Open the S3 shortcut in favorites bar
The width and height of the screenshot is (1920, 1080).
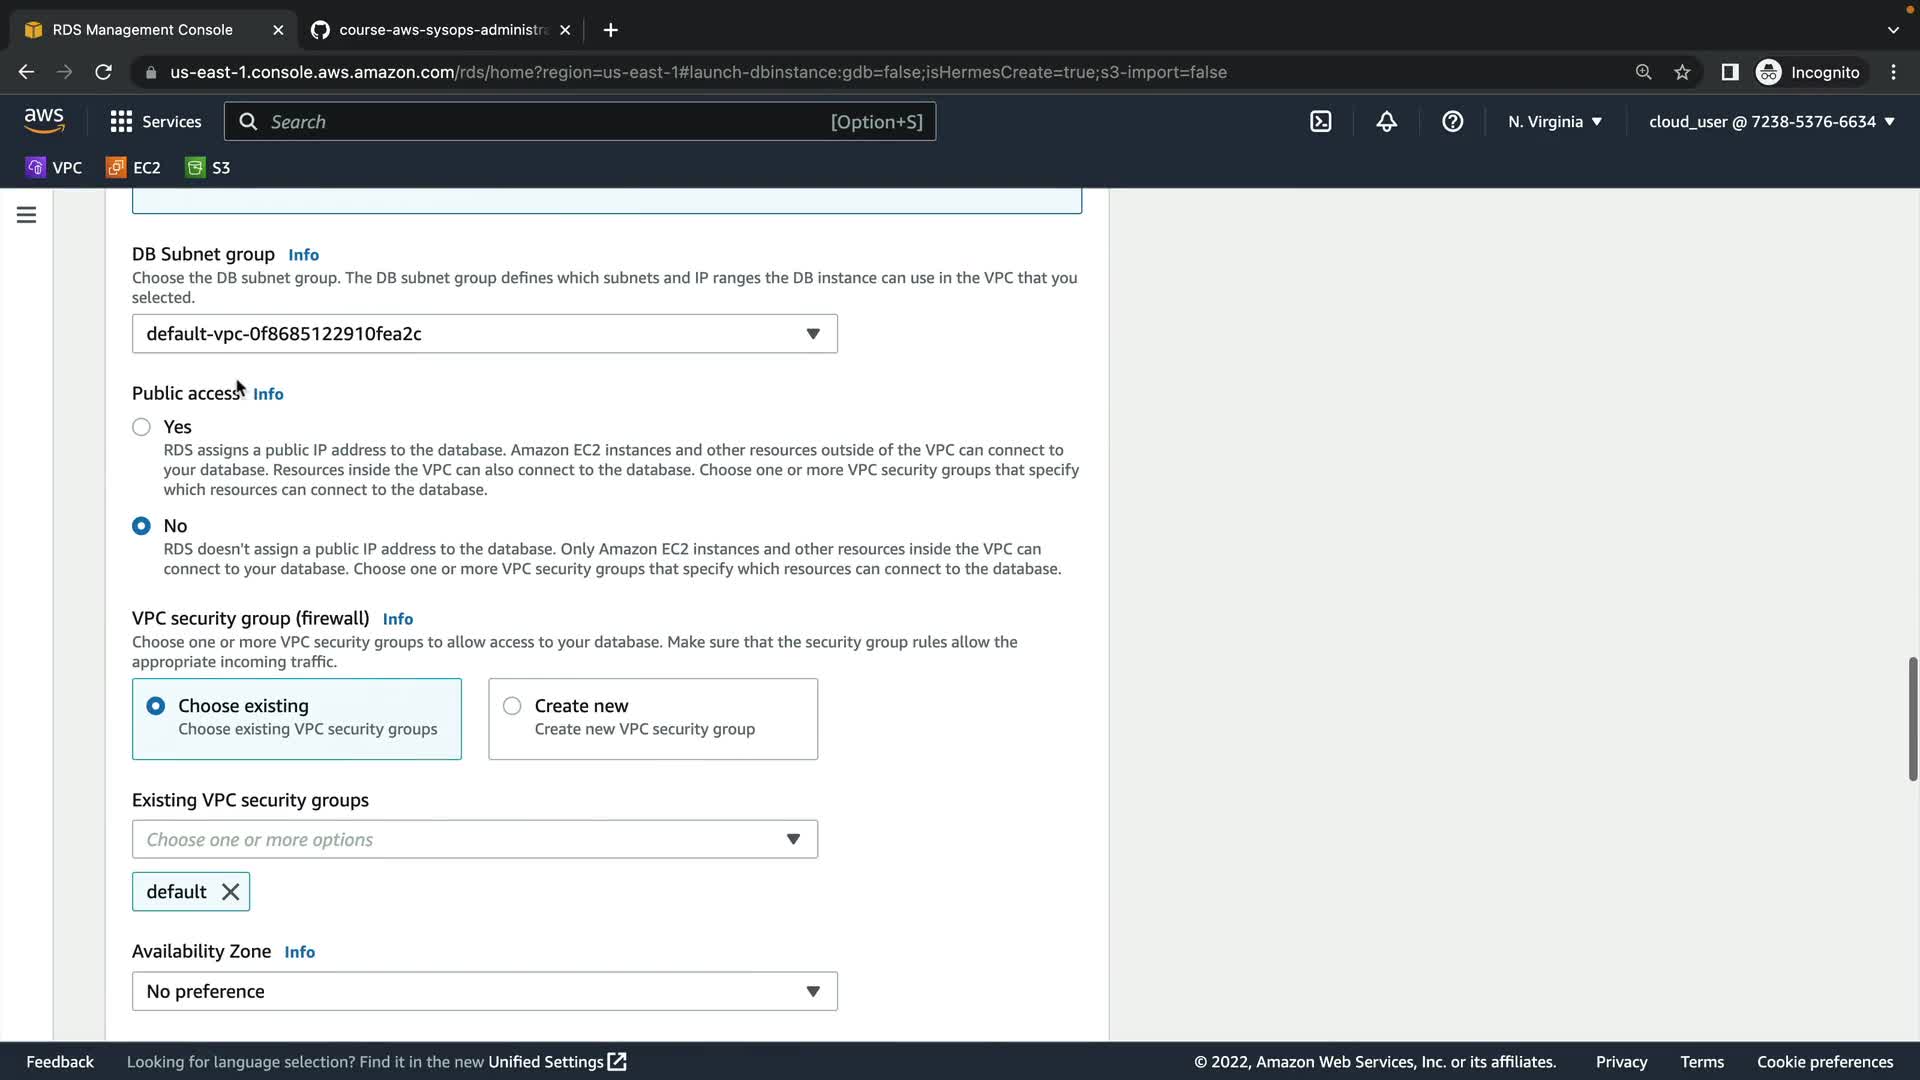tap(208, 168)
